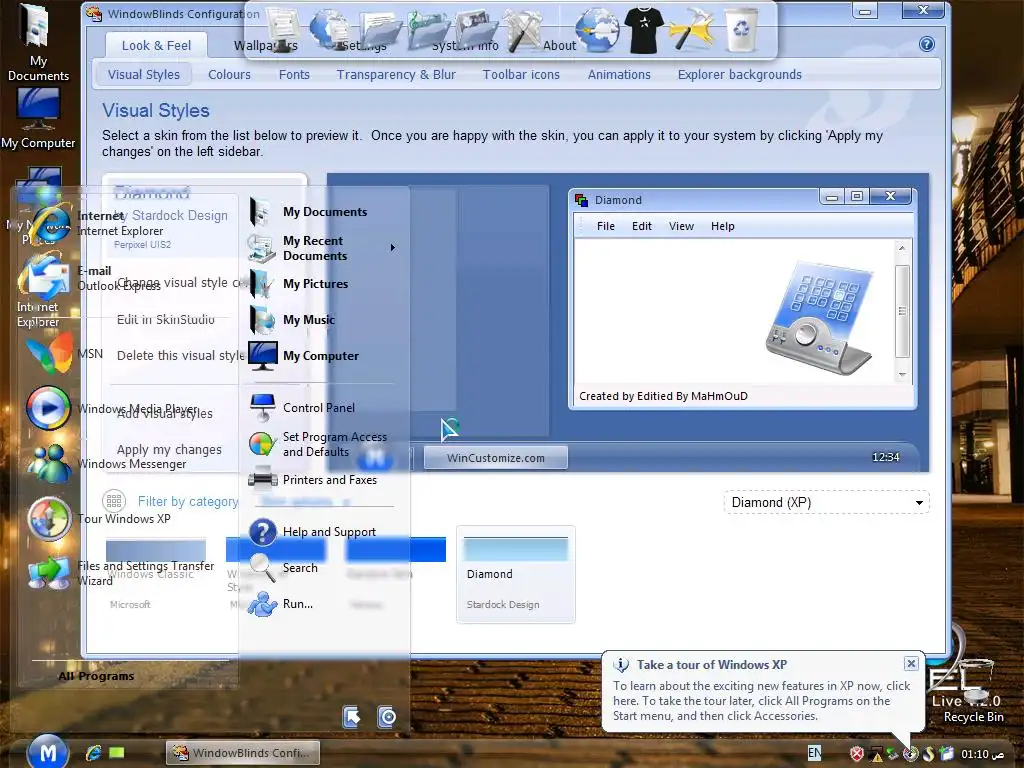The image size is (1024, 768).
Task: Open Files and Settings Transfer Wizard
Action: (121, 573)
